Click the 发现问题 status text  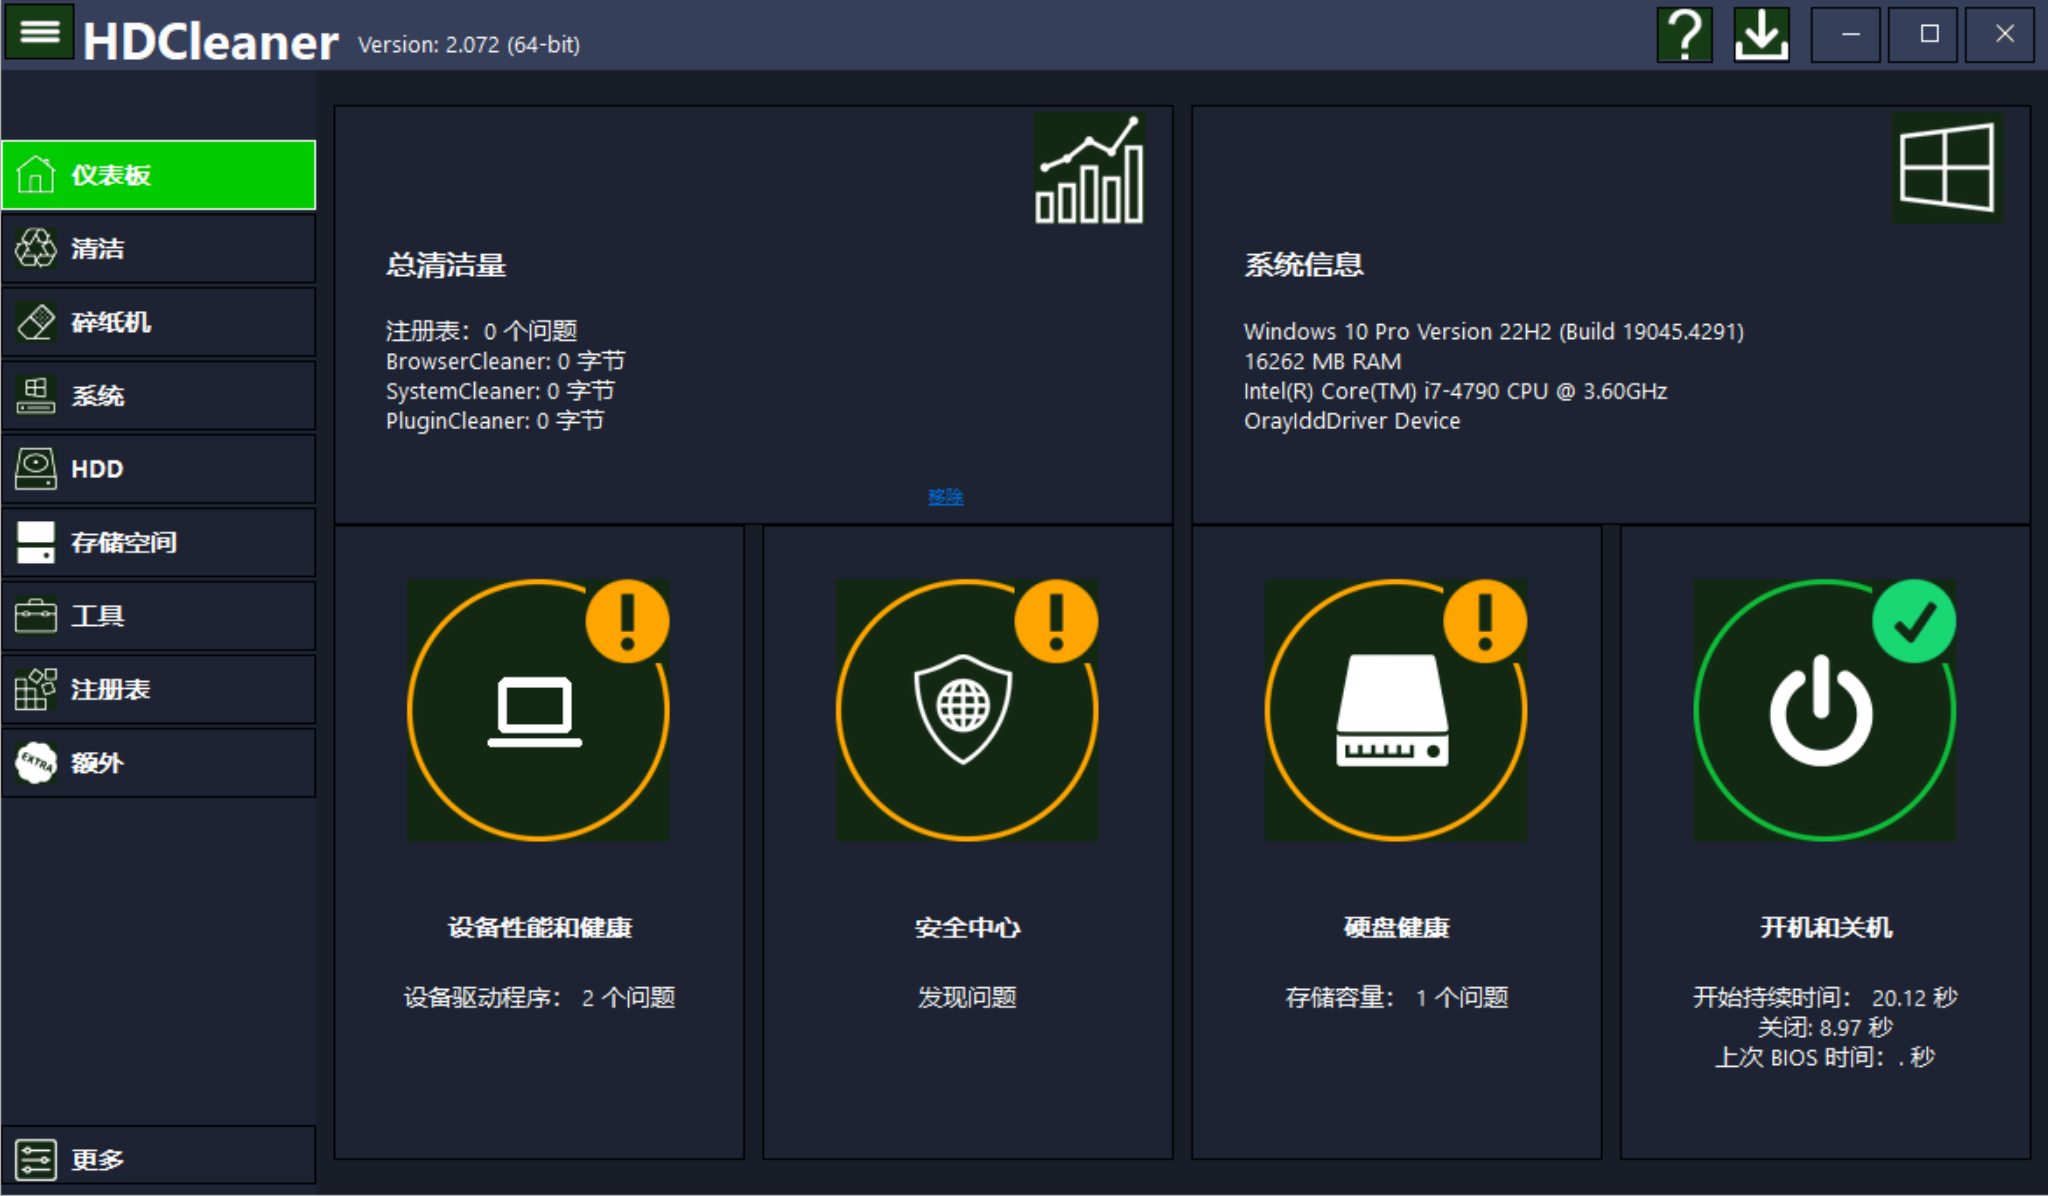967,997
